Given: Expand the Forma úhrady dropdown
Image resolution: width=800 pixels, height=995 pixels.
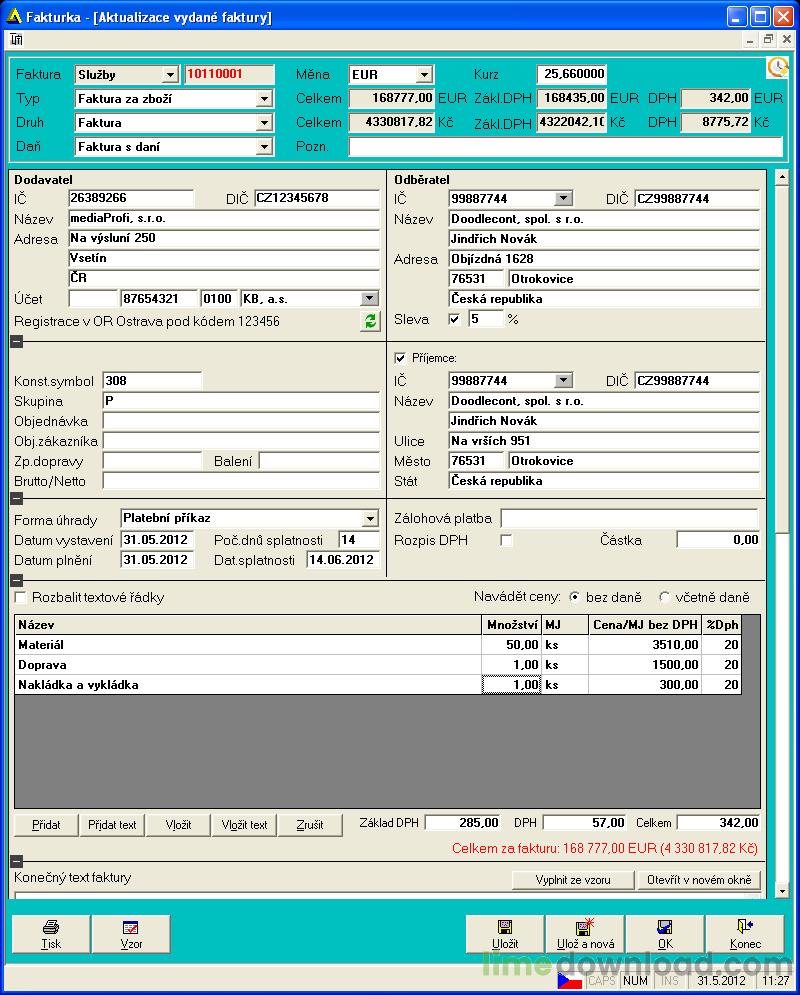Looking at the screenshot, I should click(x=370, y=519).
